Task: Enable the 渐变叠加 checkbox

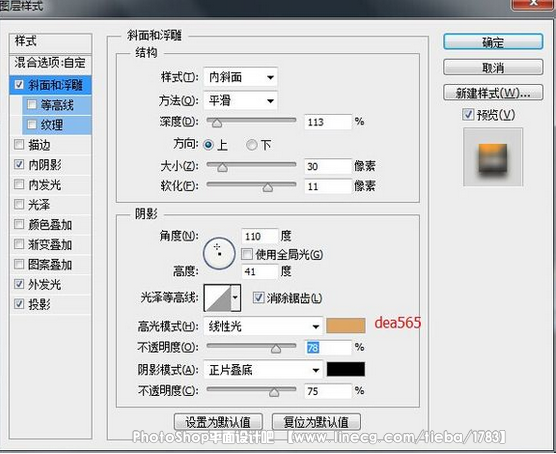Action: [x=19, y=244]
